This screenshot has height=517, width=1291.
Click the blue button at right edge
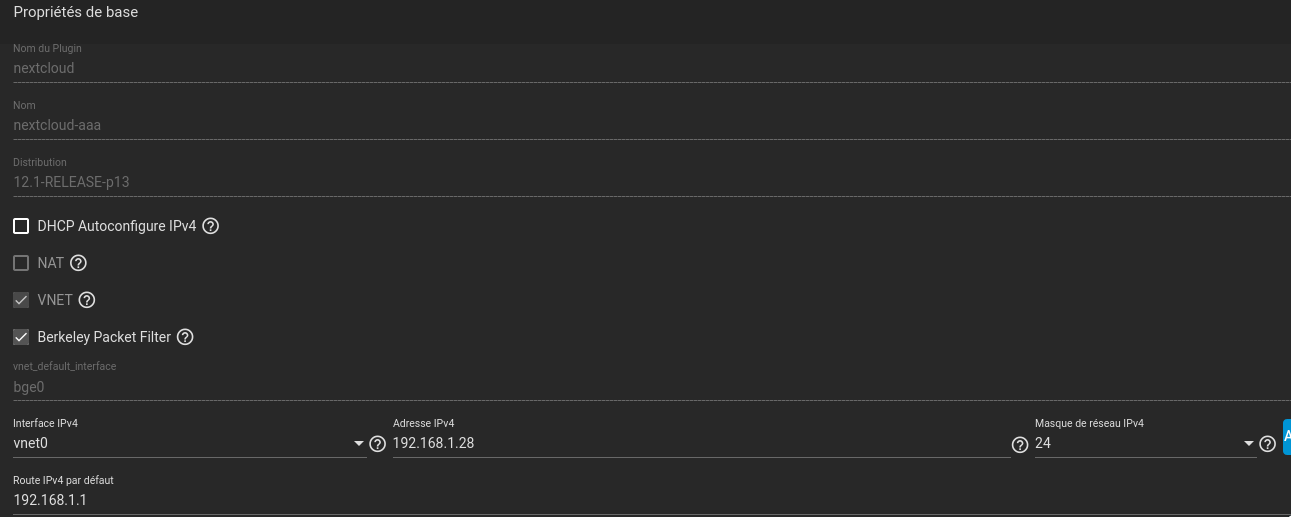pyautogui.click(x=1286, y=437)
